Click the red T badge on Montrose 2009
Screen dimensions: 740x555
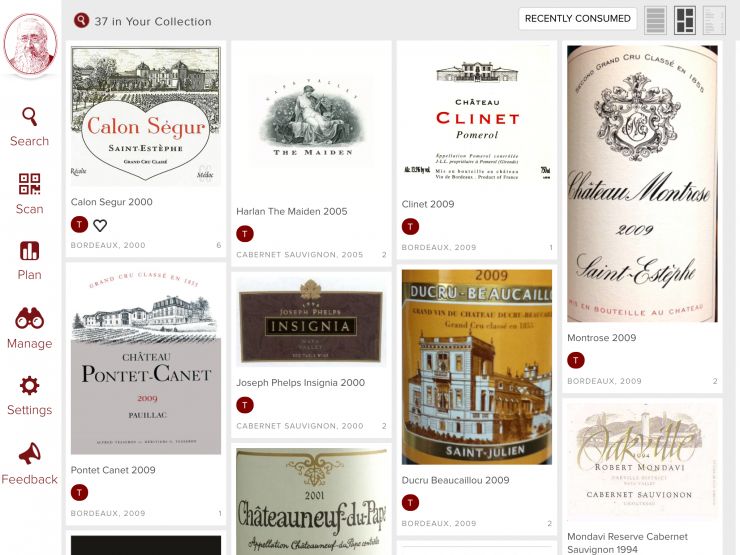(576, 361)
